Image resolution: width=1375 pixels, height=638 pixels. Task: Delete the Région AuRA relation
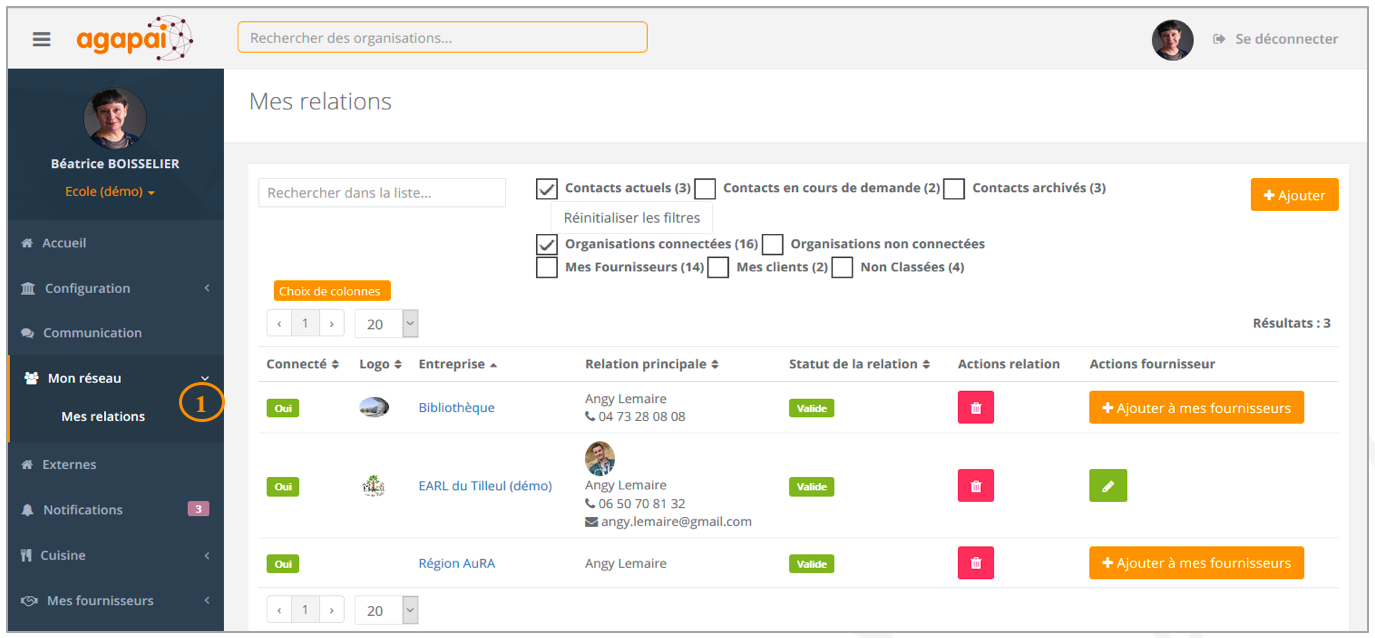click(x=976, y=563)
